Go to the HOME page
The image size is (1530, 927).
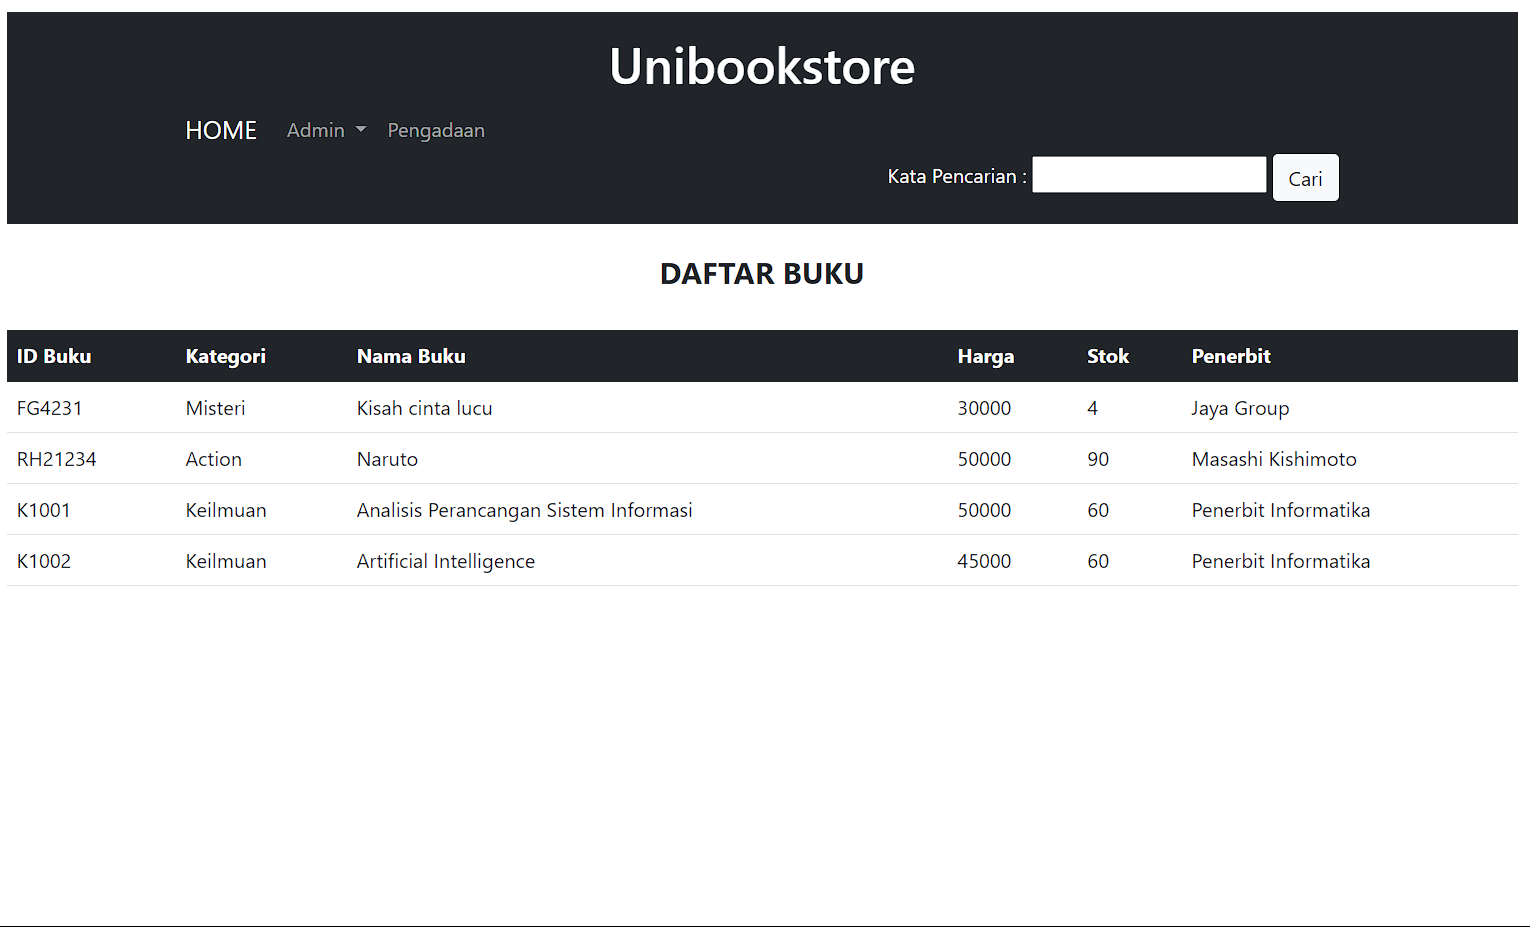tap(221, 131)
